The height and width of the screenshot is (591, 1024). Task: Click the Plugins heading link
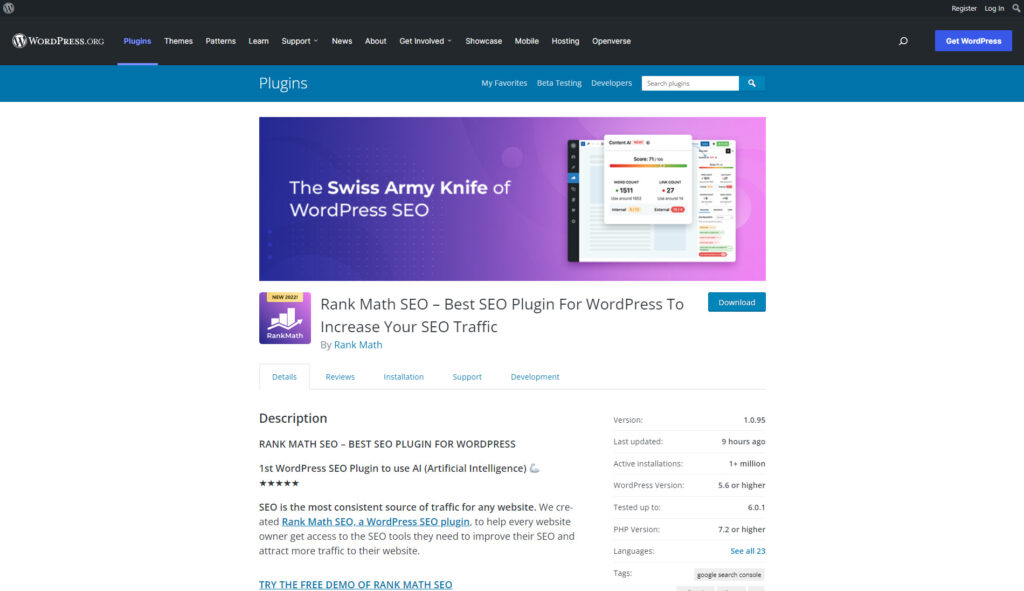point(283,83)
